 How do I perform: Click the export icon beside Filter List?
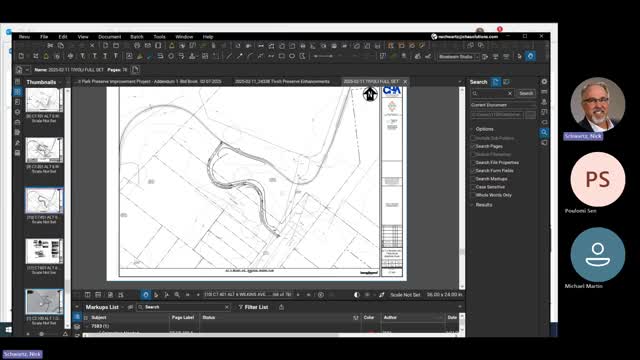281,307
